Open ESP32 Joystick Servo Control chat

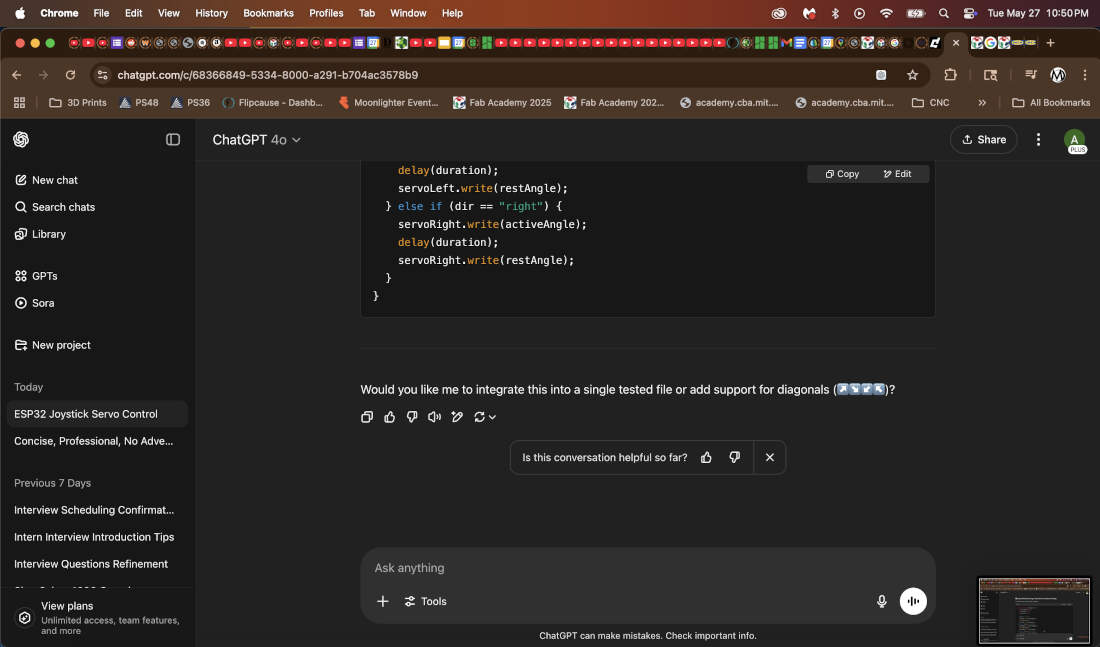[x=97, y=414]
